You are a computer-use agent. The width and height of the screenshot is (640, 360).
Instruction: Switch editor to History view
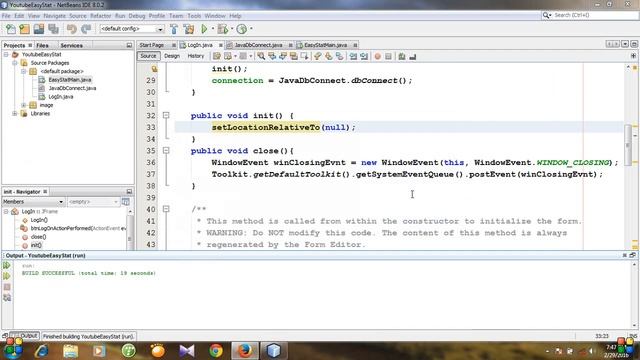(x=196, y=56)
